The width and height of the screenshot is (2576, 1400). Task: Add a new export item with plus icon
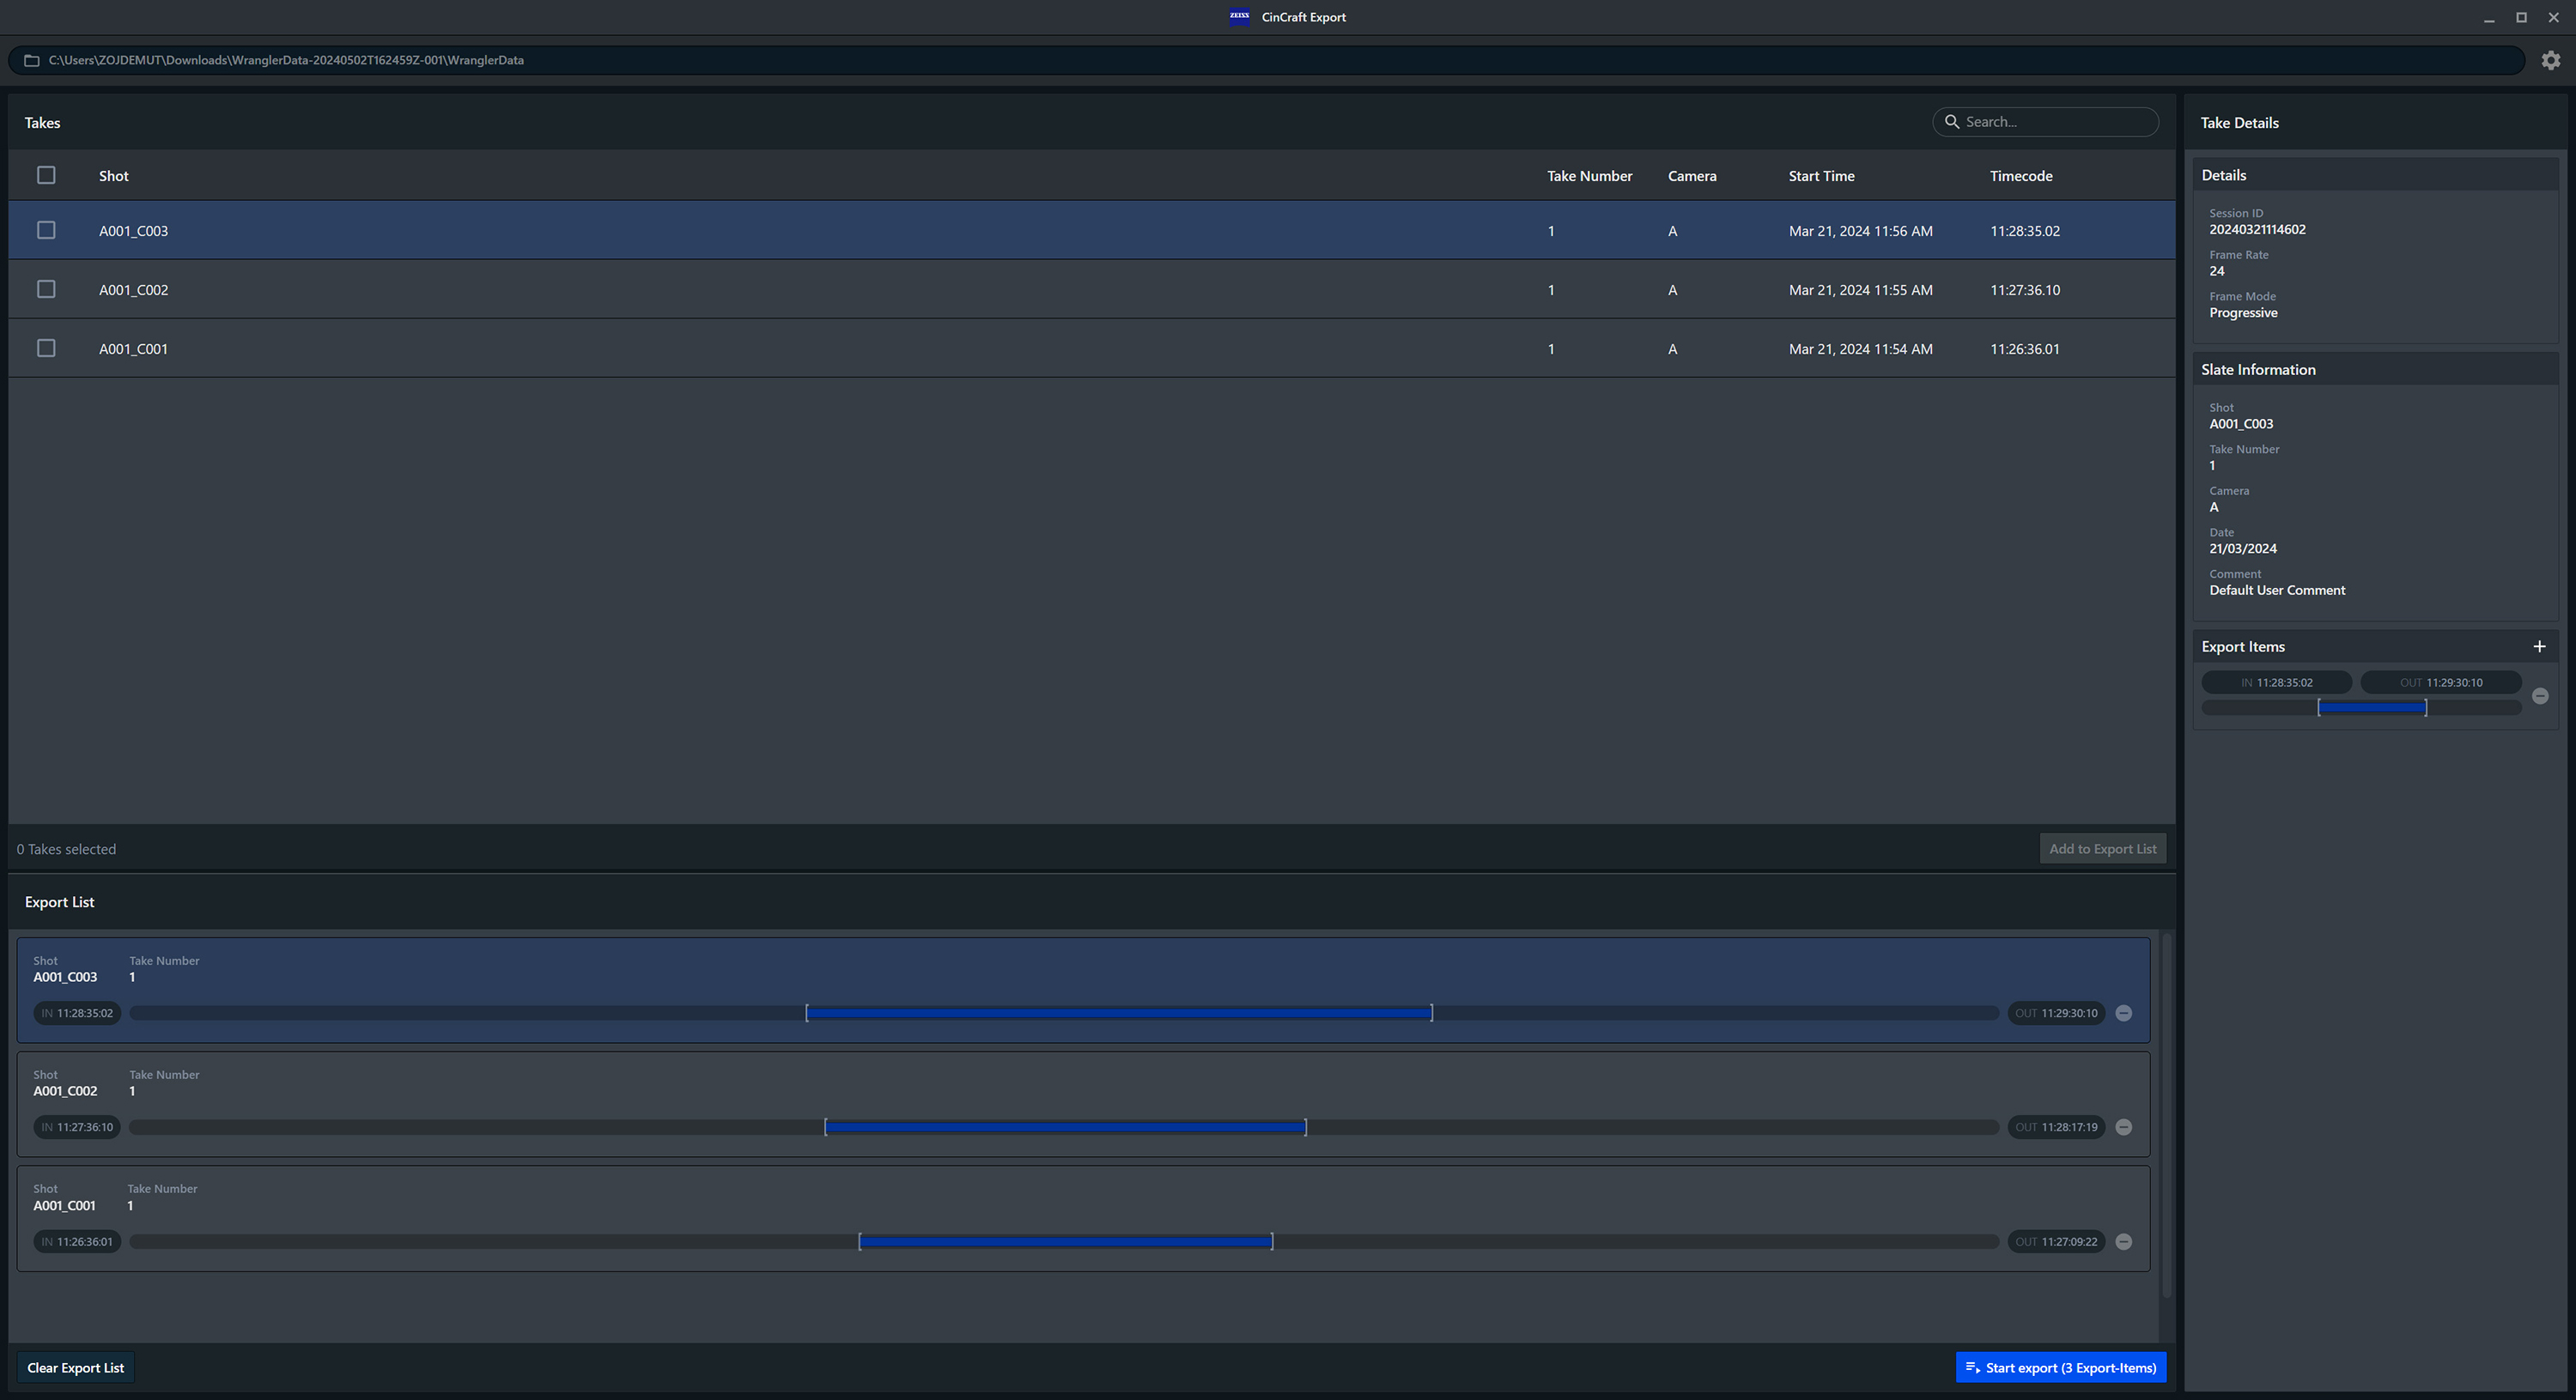[x=2539, y=646]
